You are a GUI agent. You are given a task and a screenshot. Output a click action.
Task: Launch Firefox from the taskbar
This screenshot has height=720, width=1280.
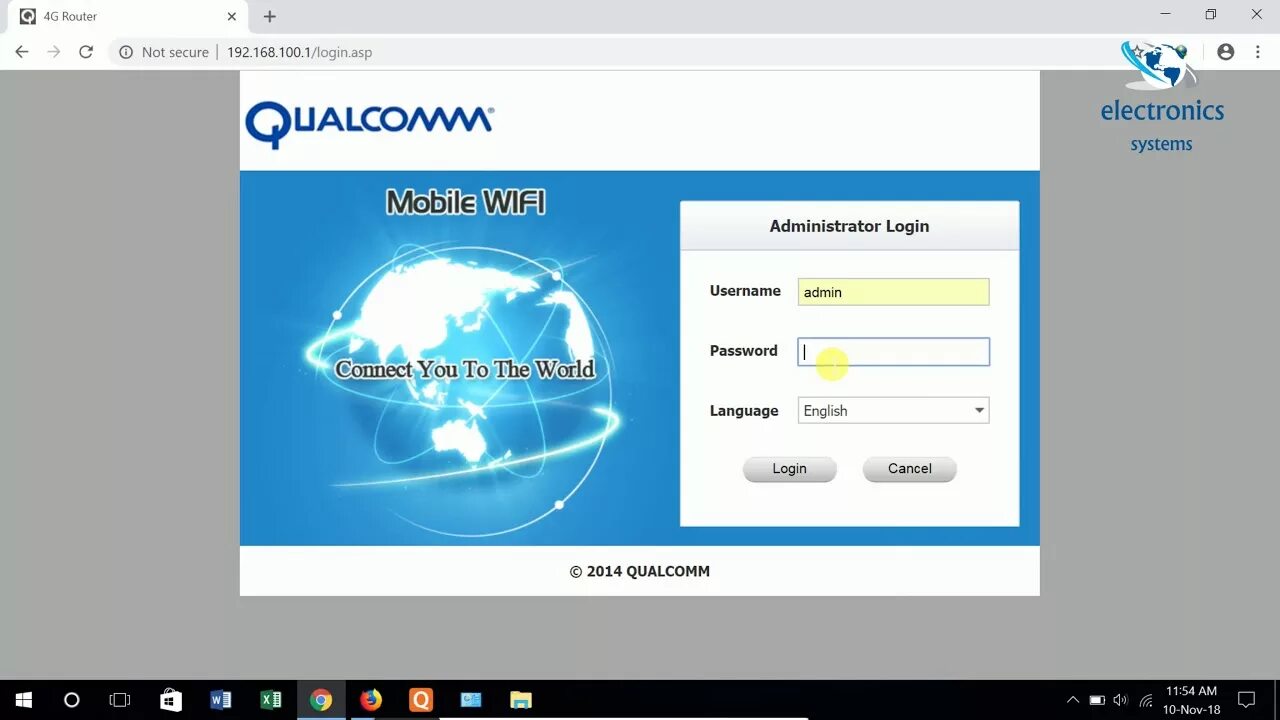click(371, 700)
